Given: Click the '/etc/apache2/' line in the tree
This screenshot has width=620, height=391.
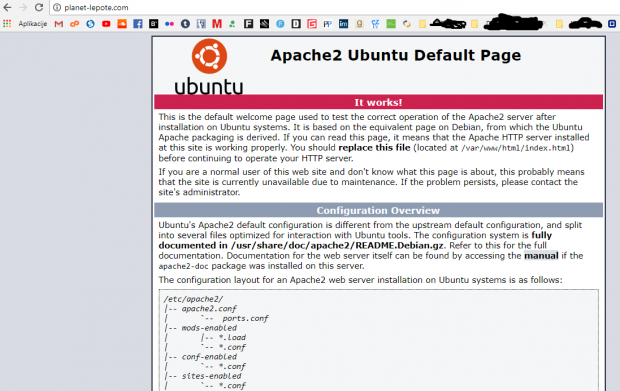Looking at the screenshot, I should click(193, 299).
